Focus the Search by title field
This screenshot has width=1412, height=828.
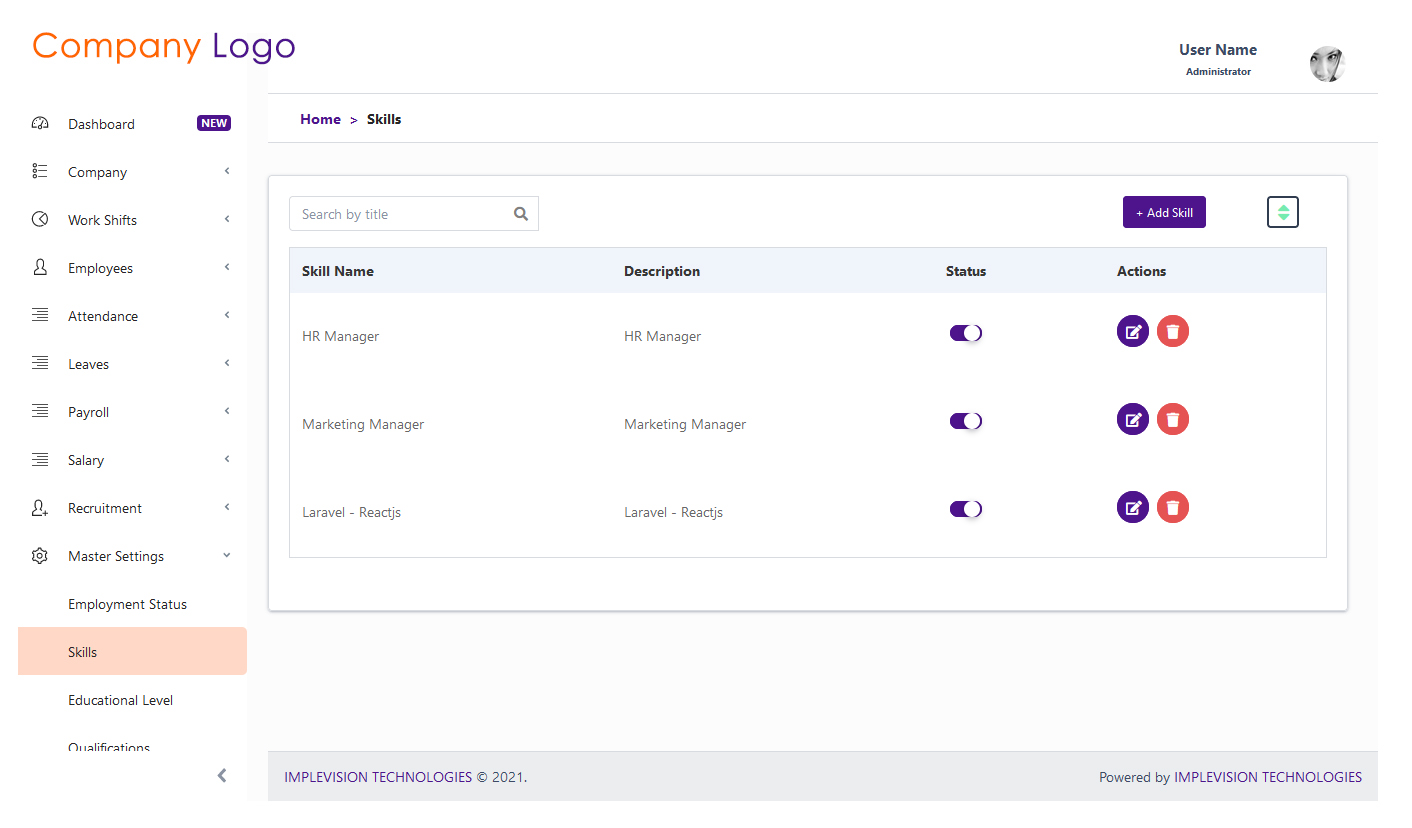pyautogui.click(x=414, y=214)
